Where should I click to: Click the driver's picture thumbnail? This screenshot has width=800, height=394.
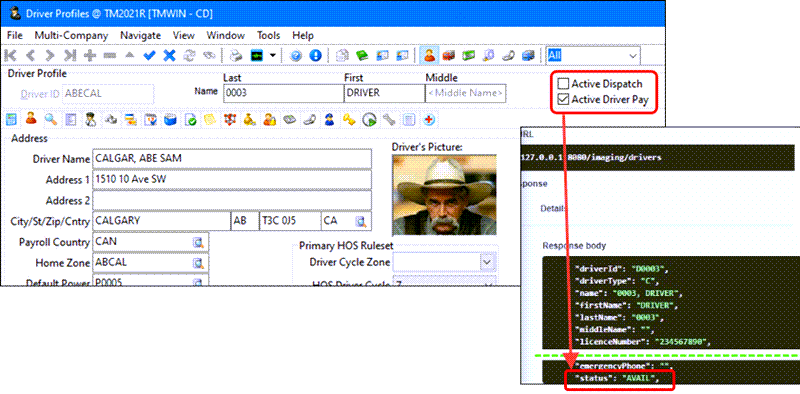coord(444,195)
